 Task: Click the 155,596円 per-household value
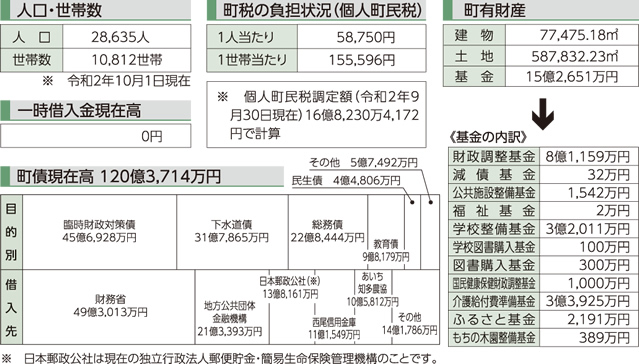tap(362, 60)
